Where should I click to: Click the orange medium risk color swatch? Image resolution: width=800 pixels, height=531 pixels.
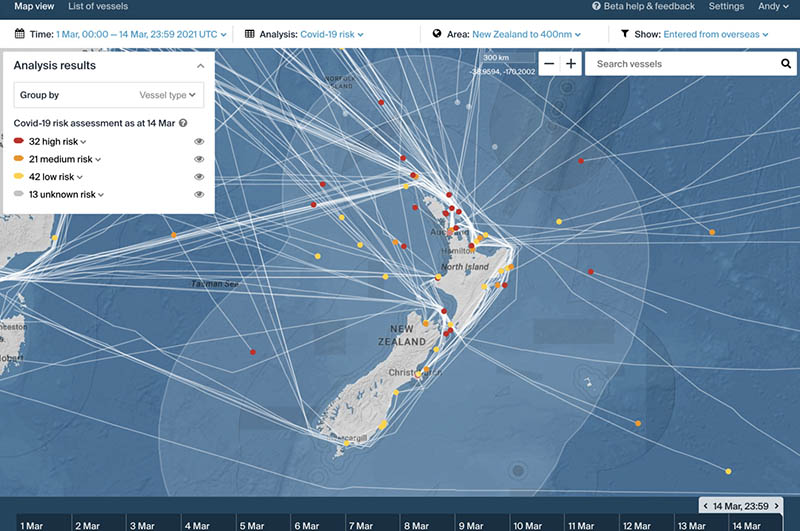(19, 158)
